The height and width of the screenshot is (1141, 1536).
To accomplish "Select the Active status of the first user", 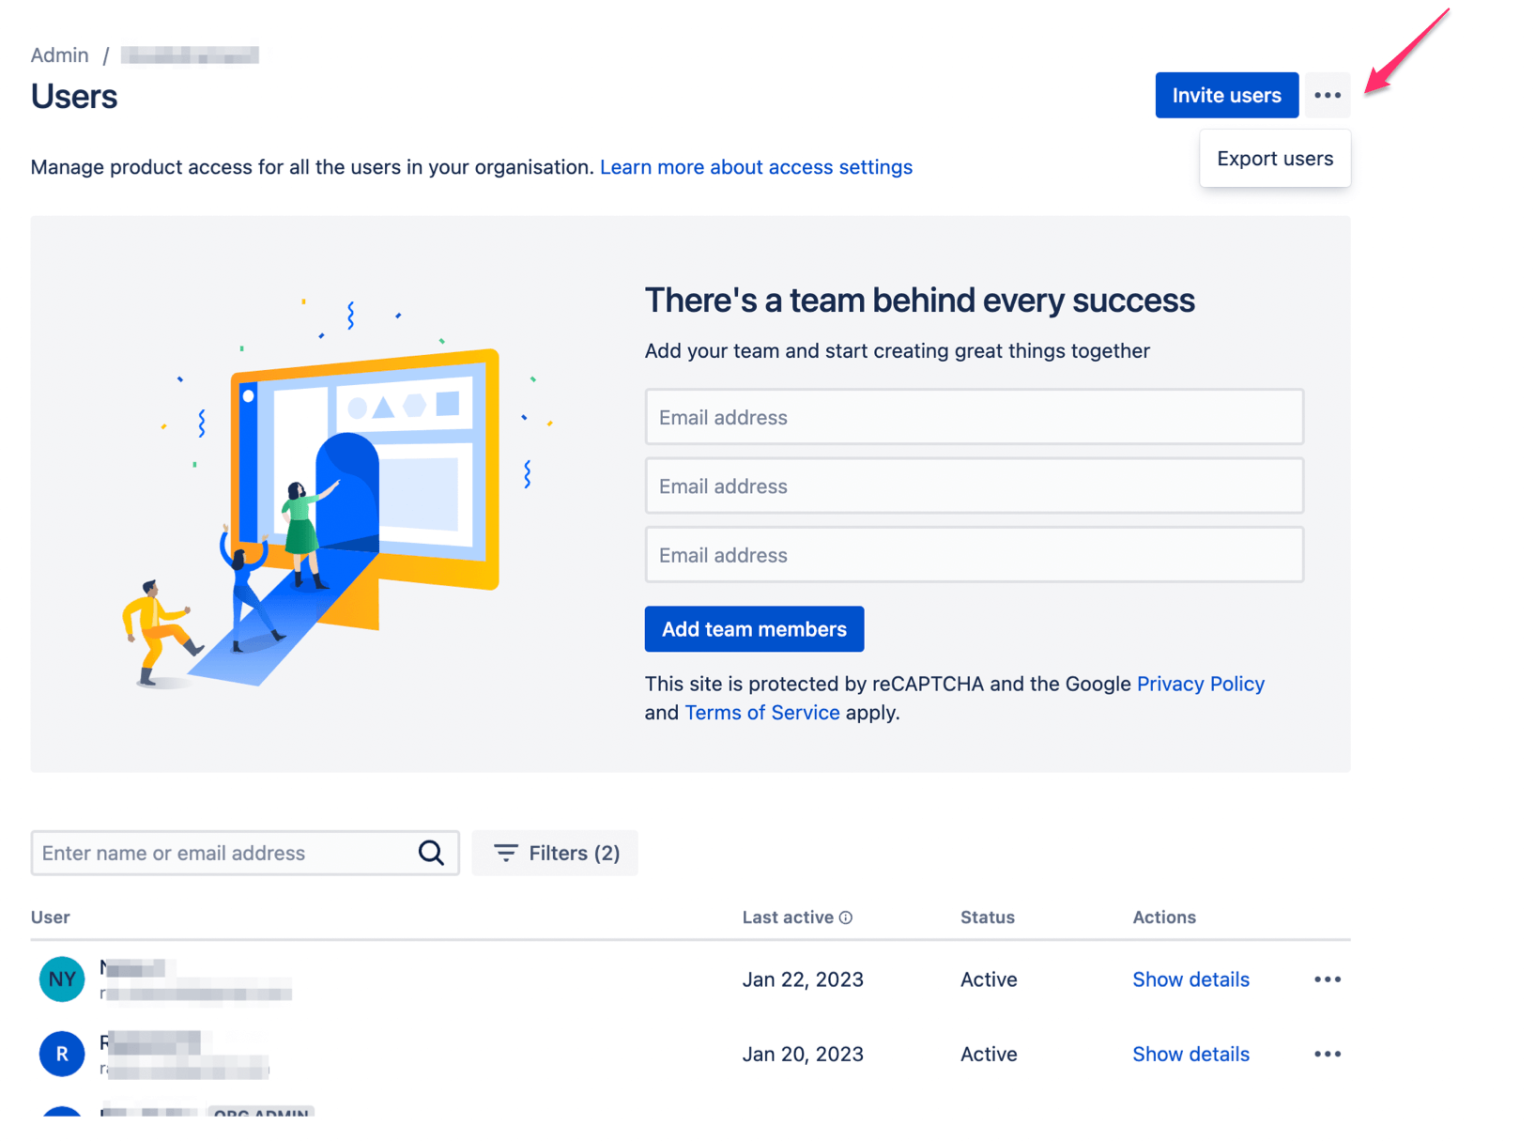I will 988,979.
